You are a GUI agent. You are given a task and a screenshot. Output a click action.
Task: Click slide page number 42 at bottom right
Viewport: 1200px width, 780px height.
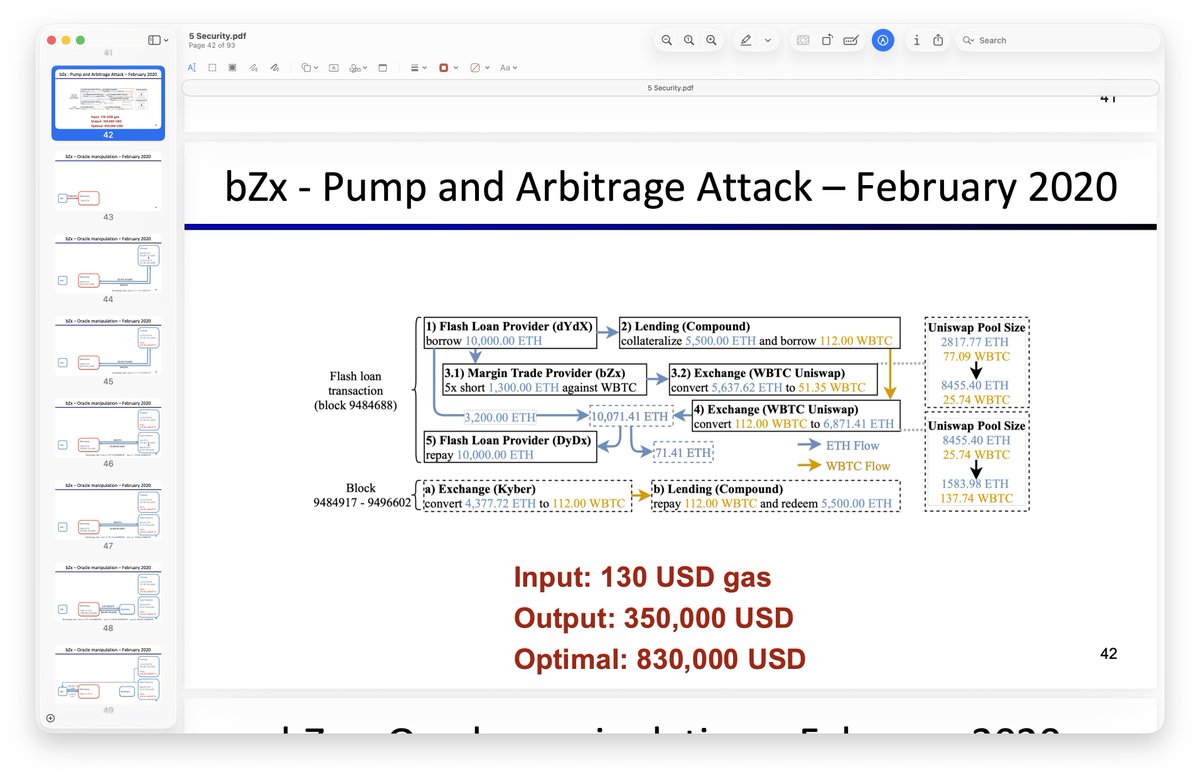click(x=1108, y=654)
